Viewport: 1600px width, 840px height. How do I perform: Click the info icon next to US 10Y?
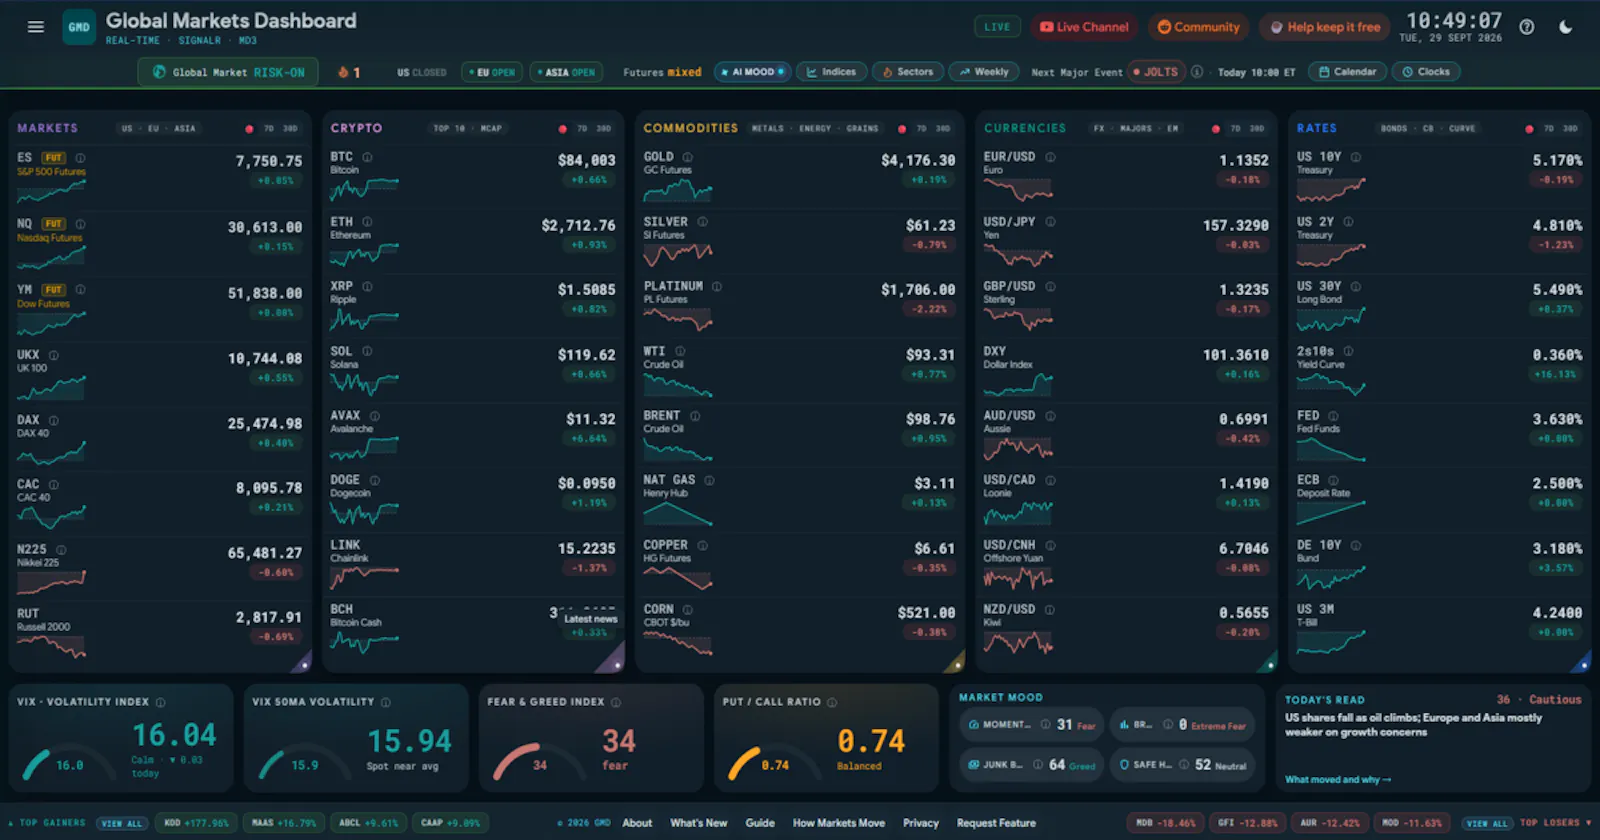(1356, 157)
